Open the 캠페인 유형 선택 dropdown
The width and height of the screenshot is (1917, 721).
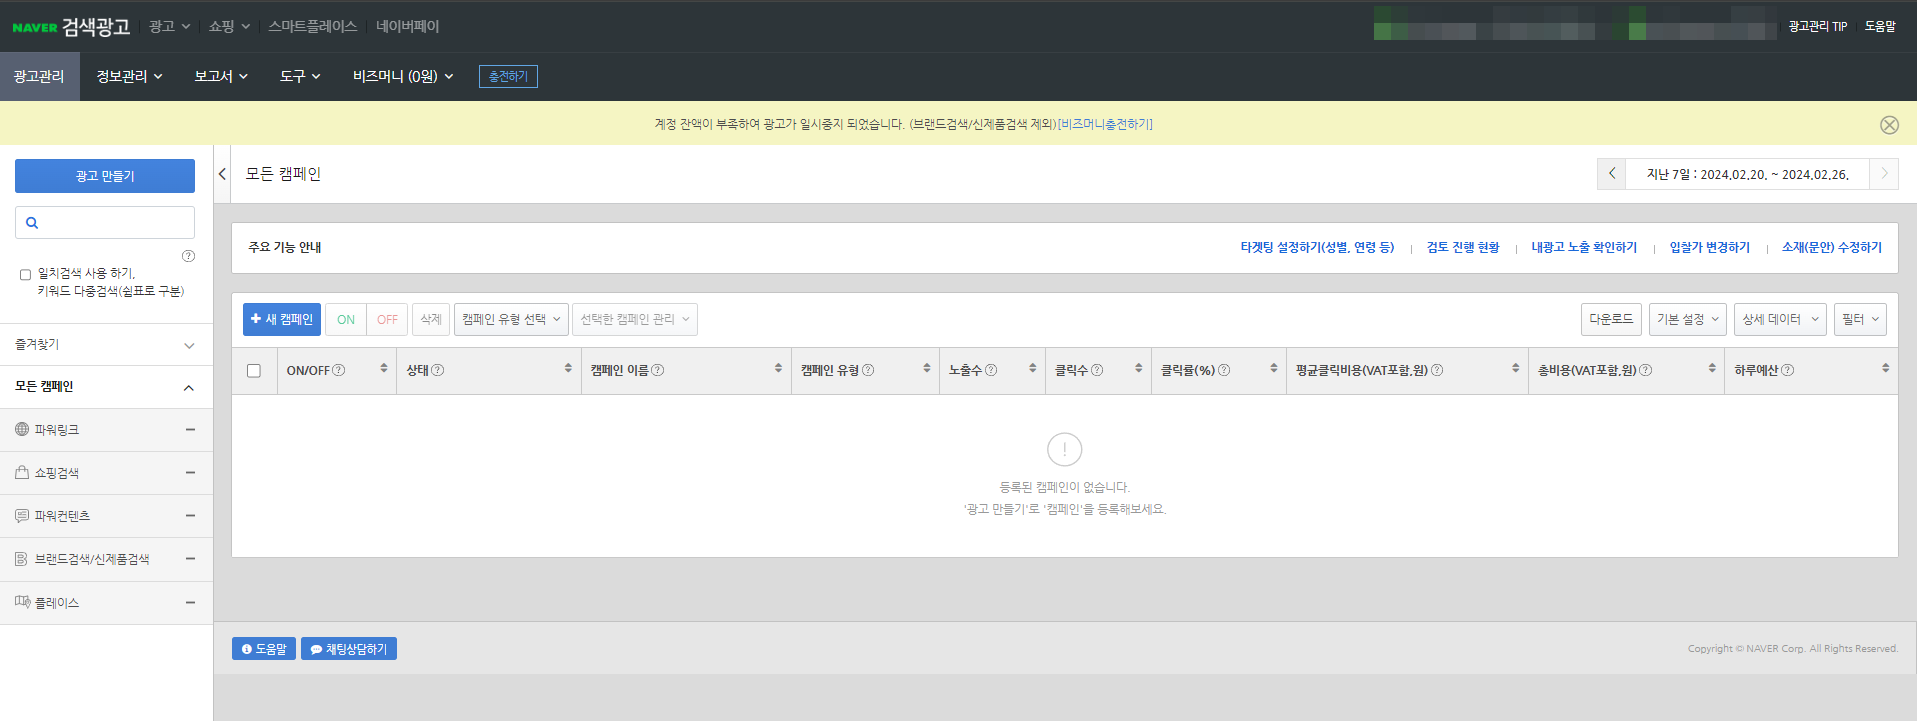coord(511,319)
